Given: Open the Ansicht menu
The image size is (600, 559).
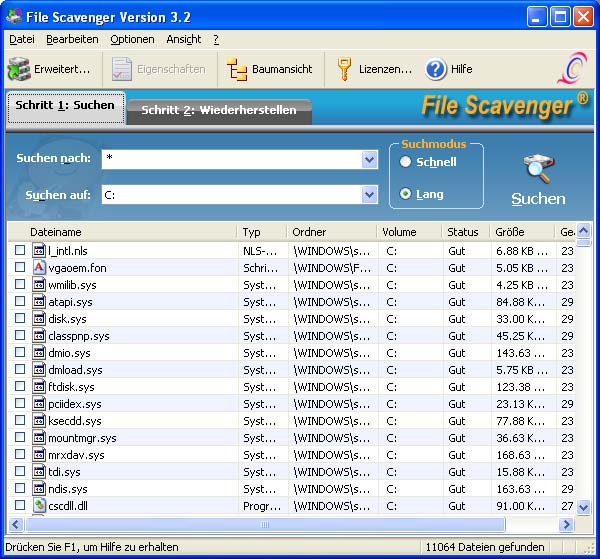Looking at the screenshot, I should pos(184,39).
